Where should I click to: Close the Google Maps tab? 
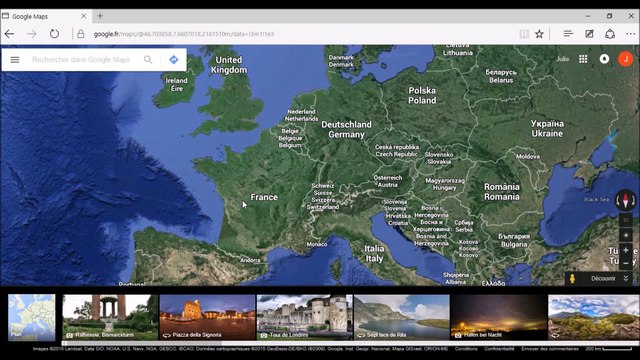[x=84, y=16]
